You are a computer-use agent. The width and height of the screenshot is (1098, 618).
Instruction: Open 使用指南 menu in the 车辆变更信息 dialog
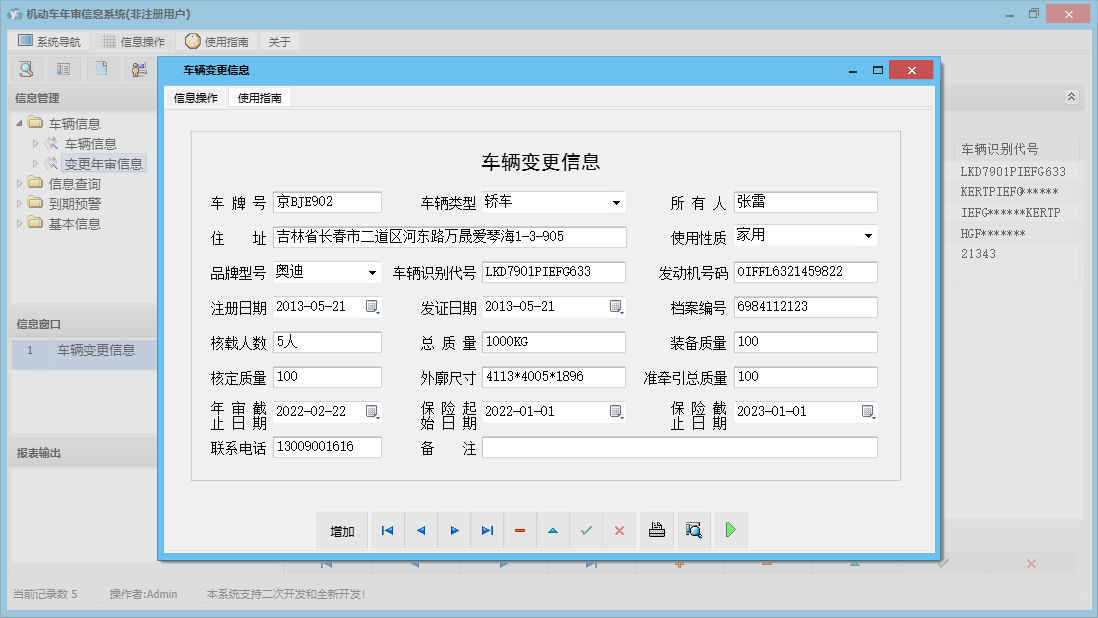click(x=259, y=98)
